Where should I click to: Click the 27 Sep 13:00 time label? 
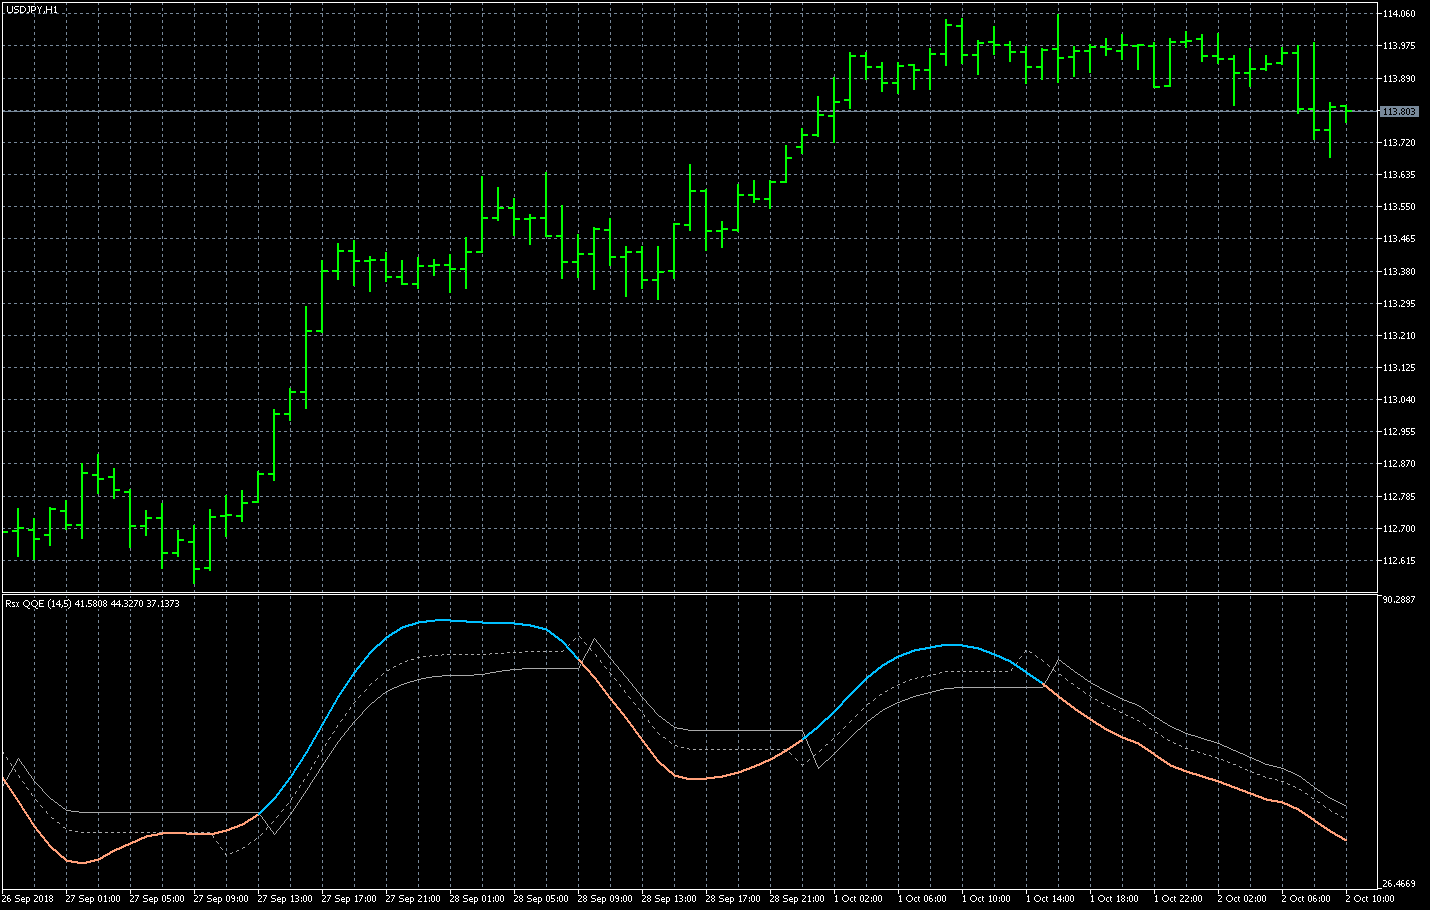coord(285,899)
